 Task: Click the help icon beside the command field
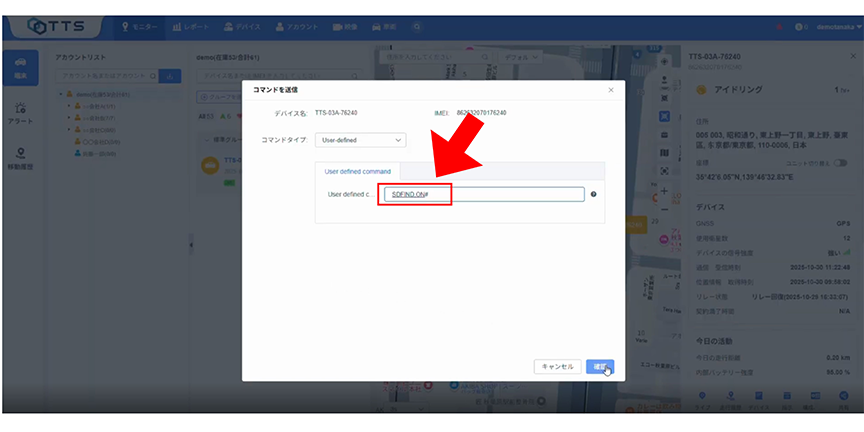tap(593, 194)
